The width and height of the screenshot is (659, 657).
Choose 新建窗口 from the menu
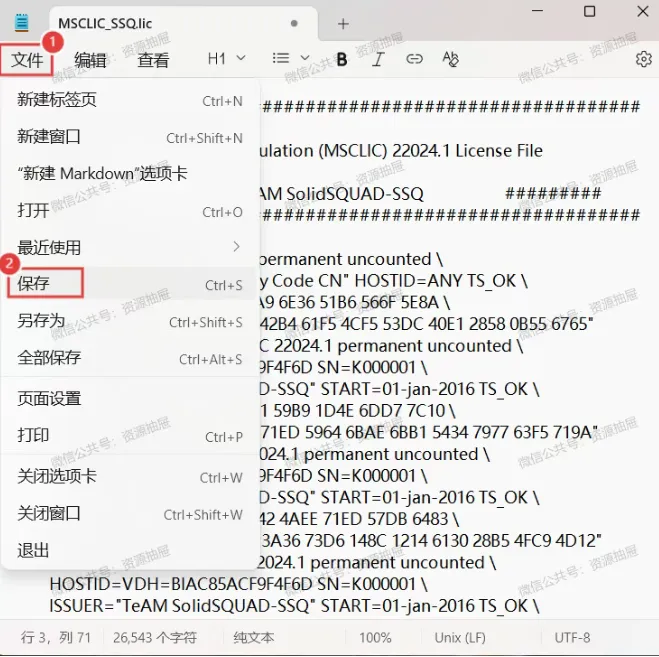129,137
